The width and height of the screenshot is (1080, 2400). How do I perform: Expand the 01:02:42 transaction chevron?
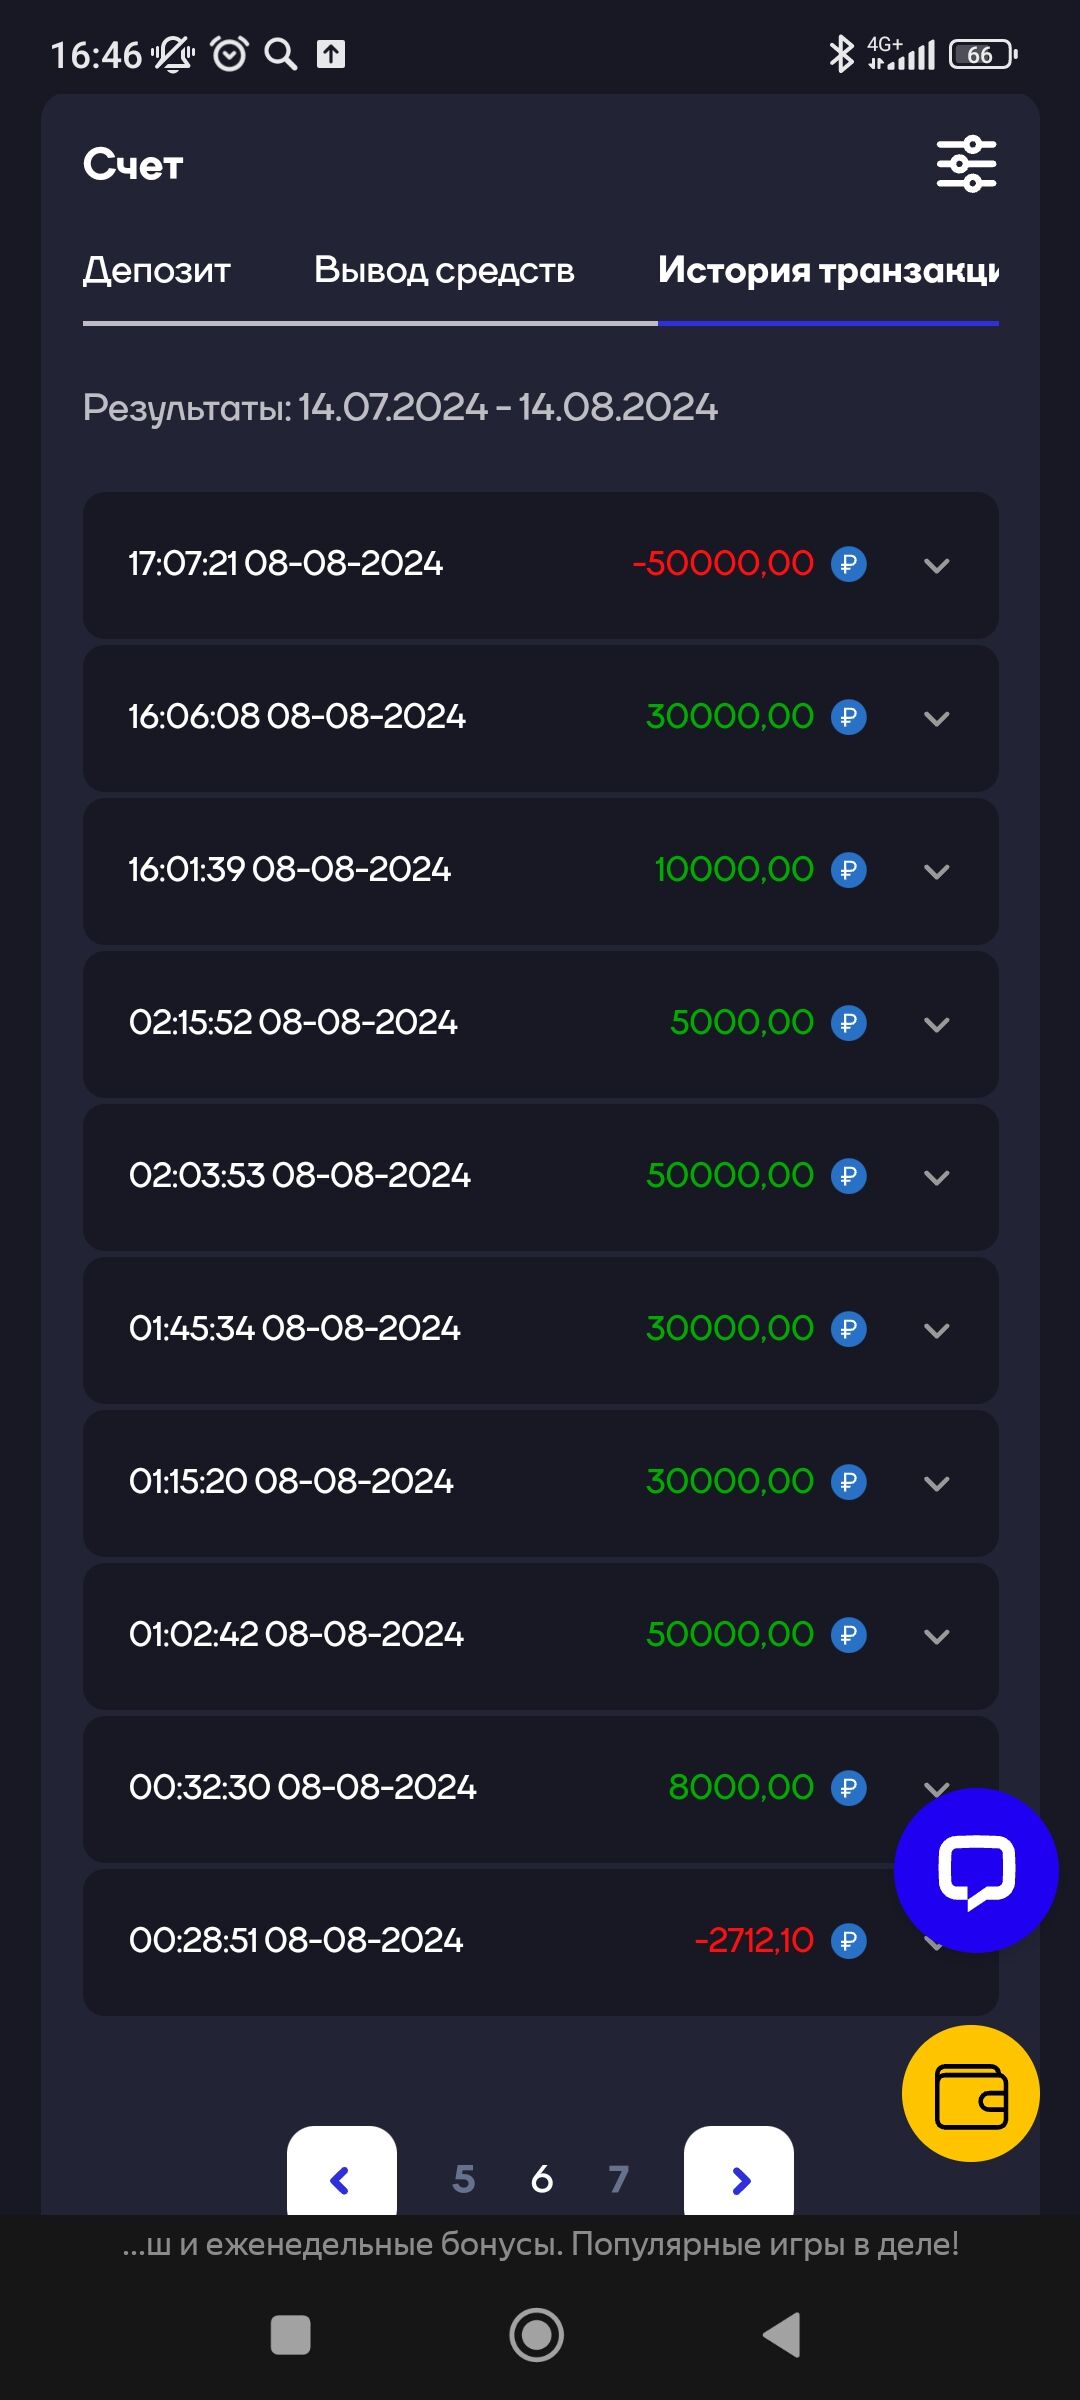[x=936, y=1636]
